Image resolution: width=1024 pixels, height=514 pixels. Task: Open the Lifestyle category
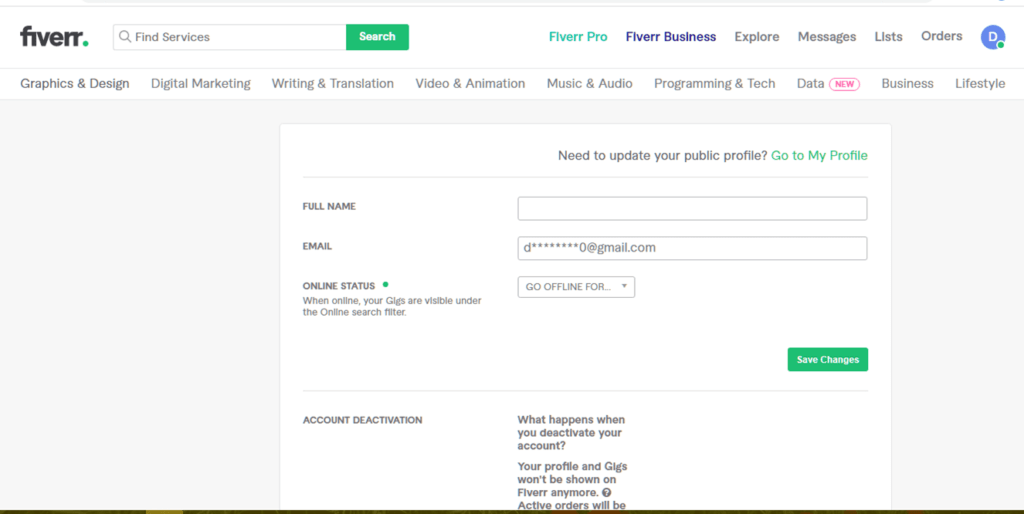pyautogui.click(x=980, y=84)
